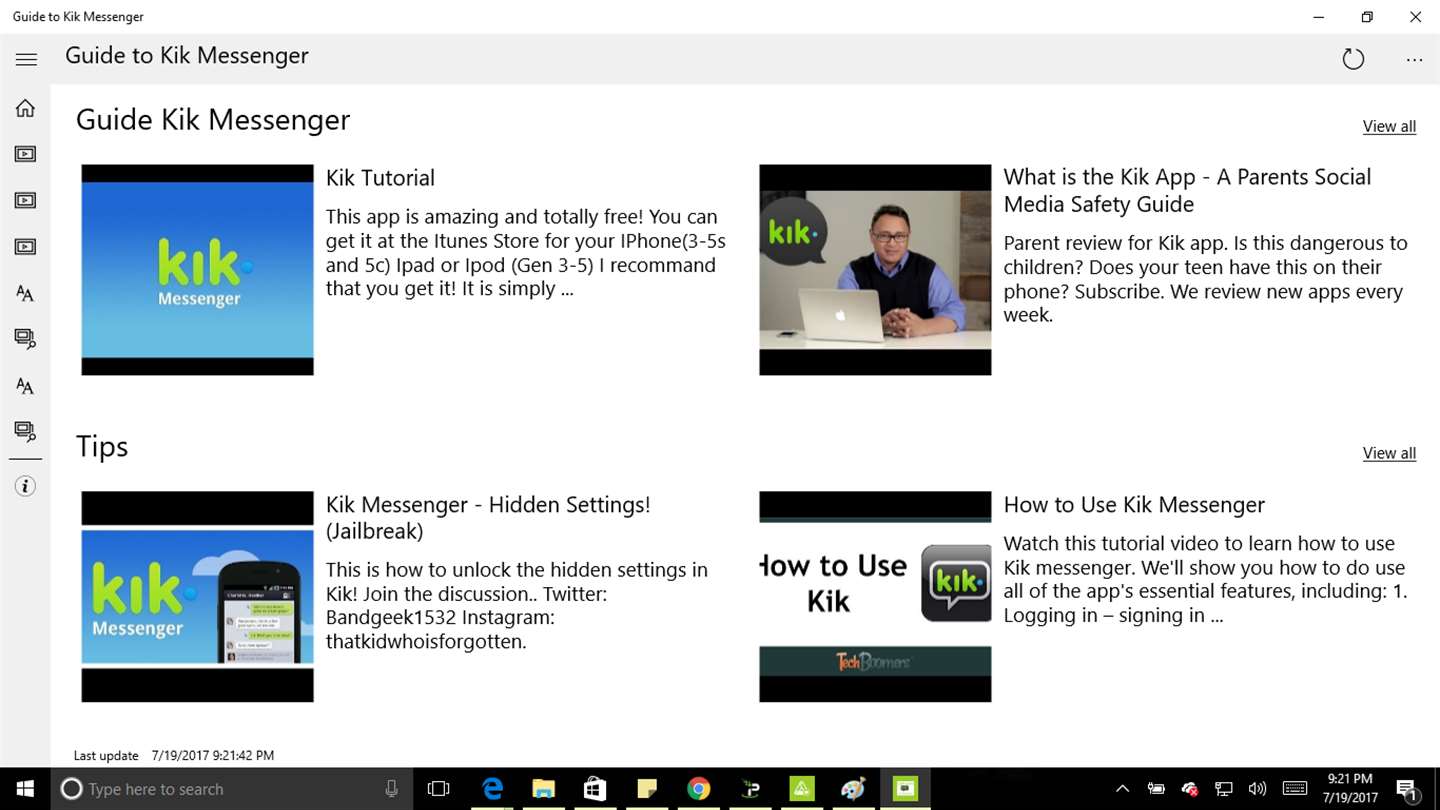Go to Home in the sidebar
Screen dimensions: 1440x810
[25, 108]
